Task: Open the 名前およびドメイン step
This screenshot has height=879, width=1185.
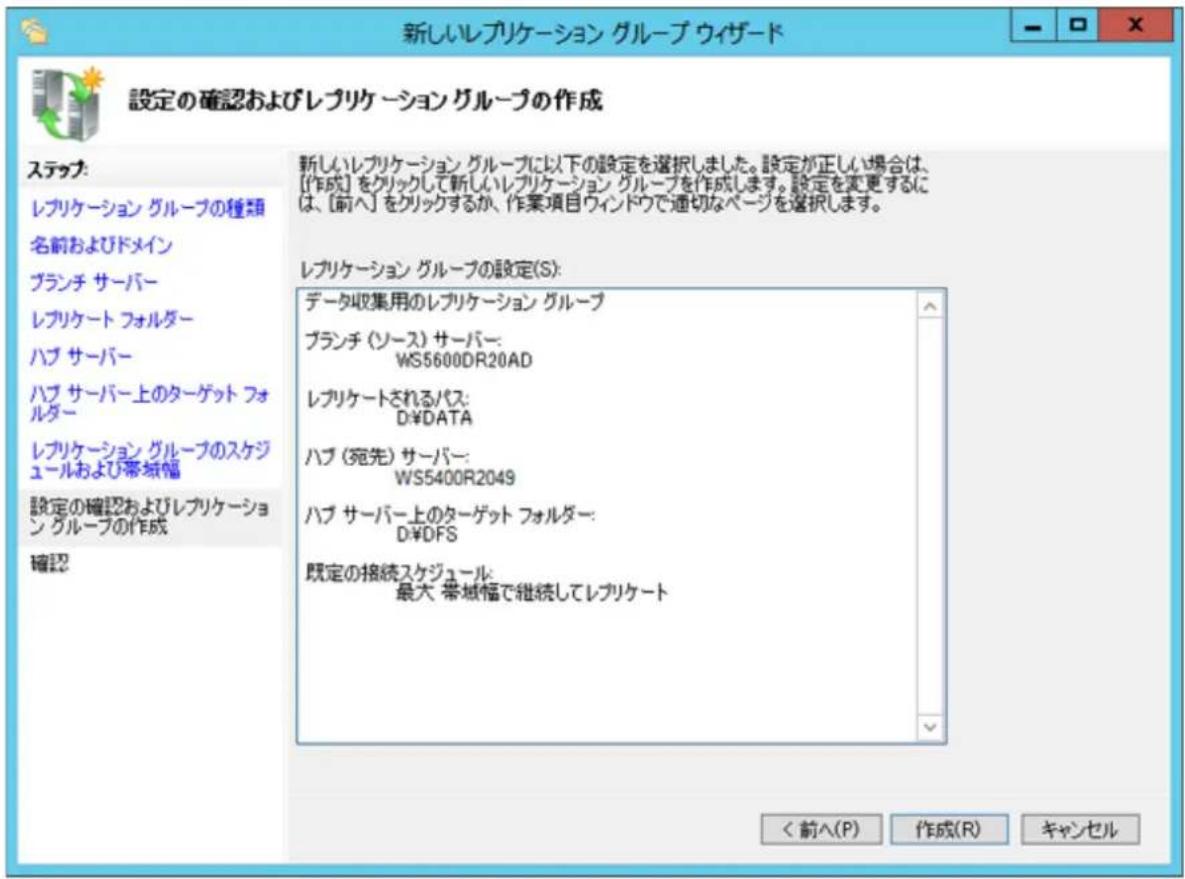Action: point(101,245)
